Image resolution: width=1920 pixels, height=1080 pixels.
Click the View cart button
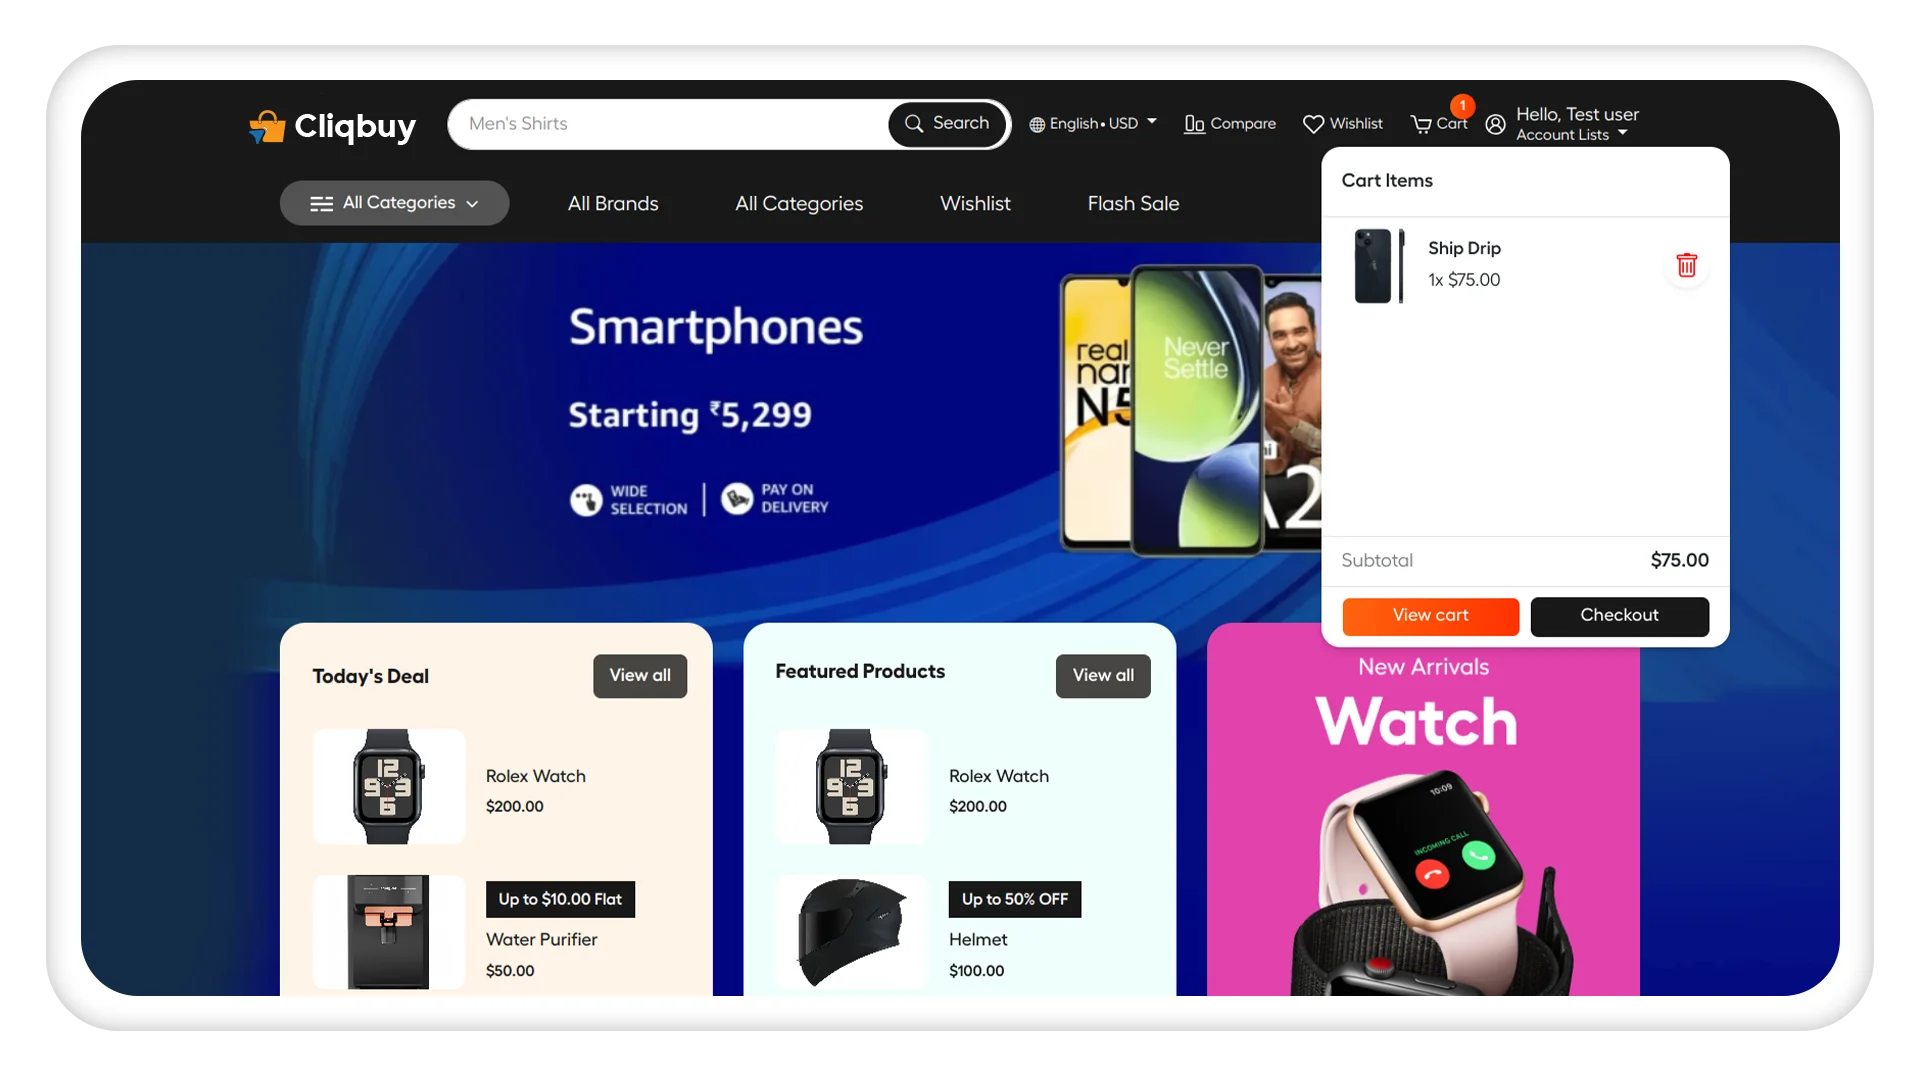pyautogui.click(x=1431, y=615)
